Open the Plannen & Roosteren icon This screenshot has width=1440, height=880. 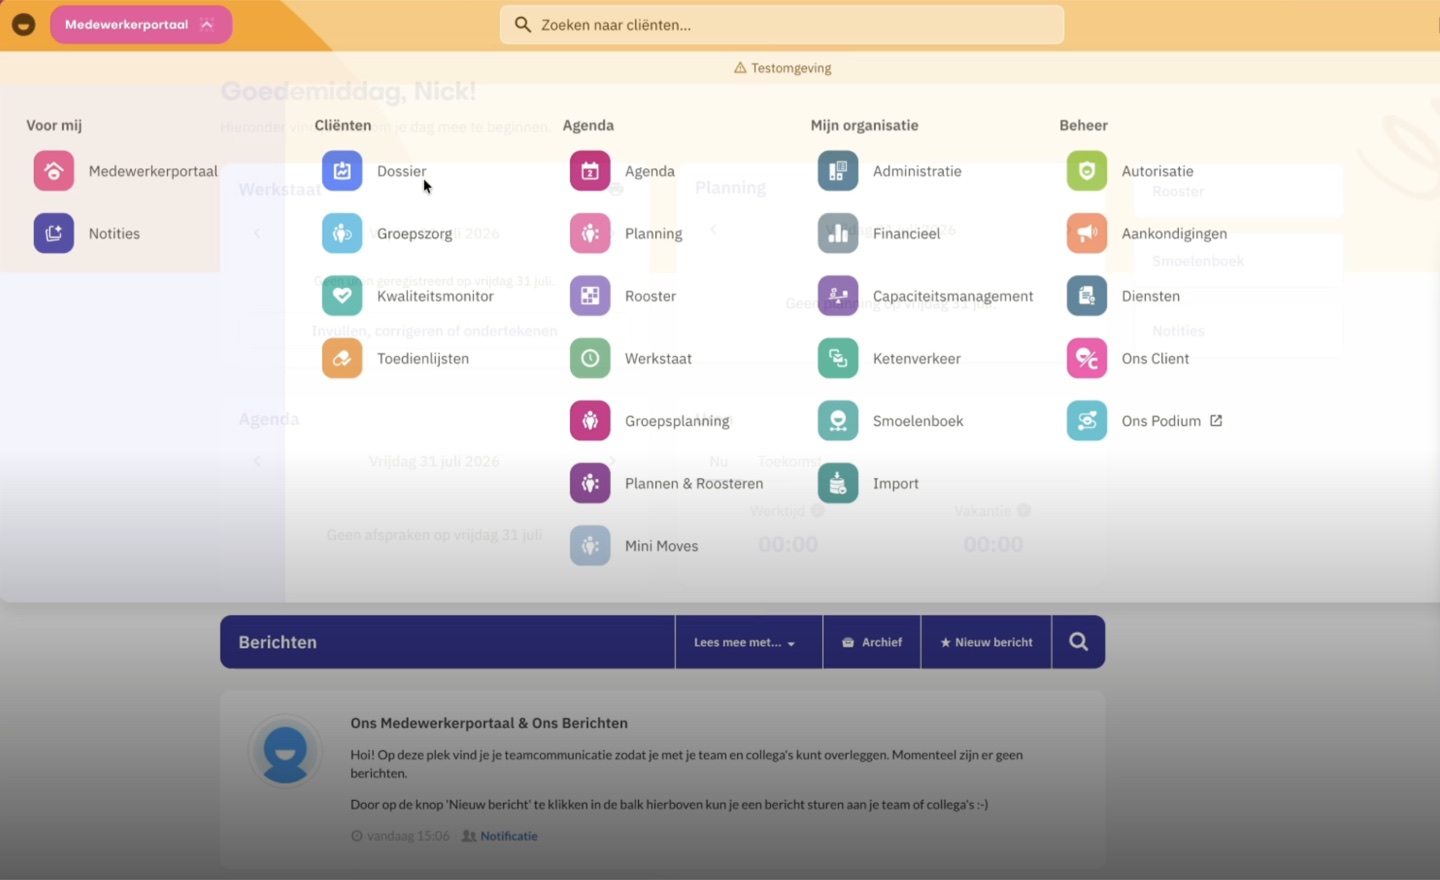point(590,483)
